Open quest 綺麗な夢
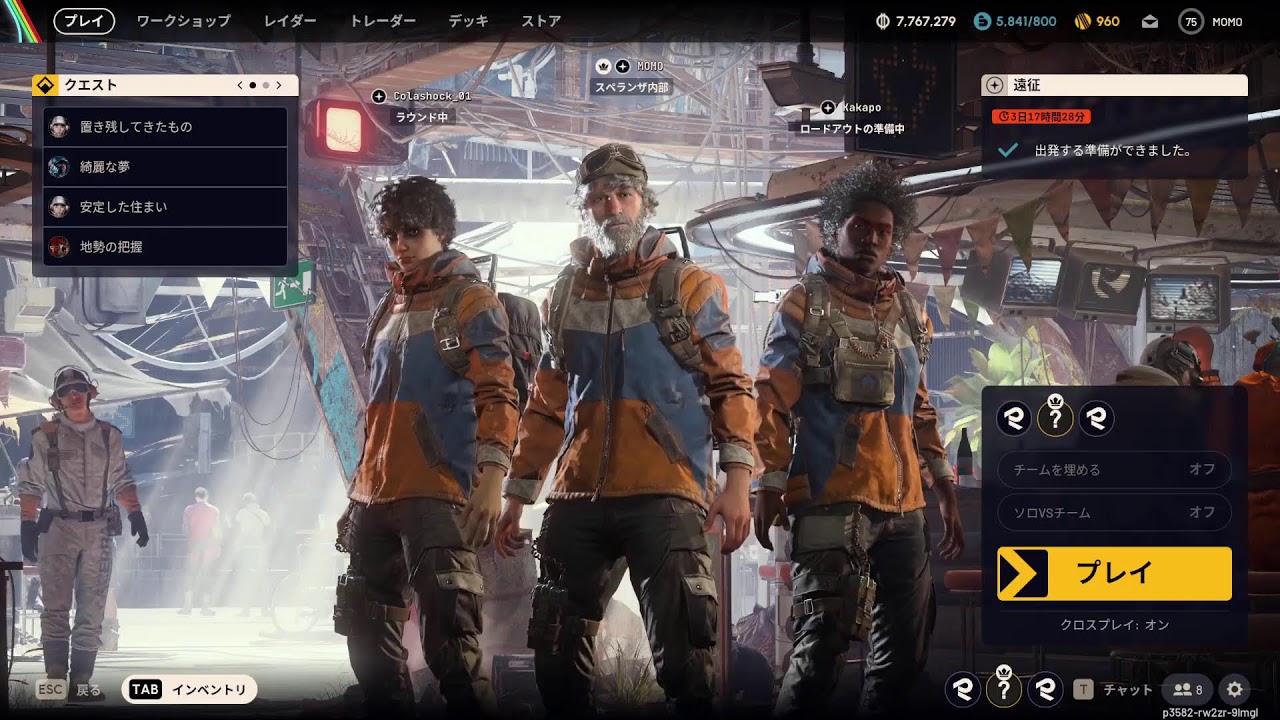1280x720 pixels. [166, 167]
